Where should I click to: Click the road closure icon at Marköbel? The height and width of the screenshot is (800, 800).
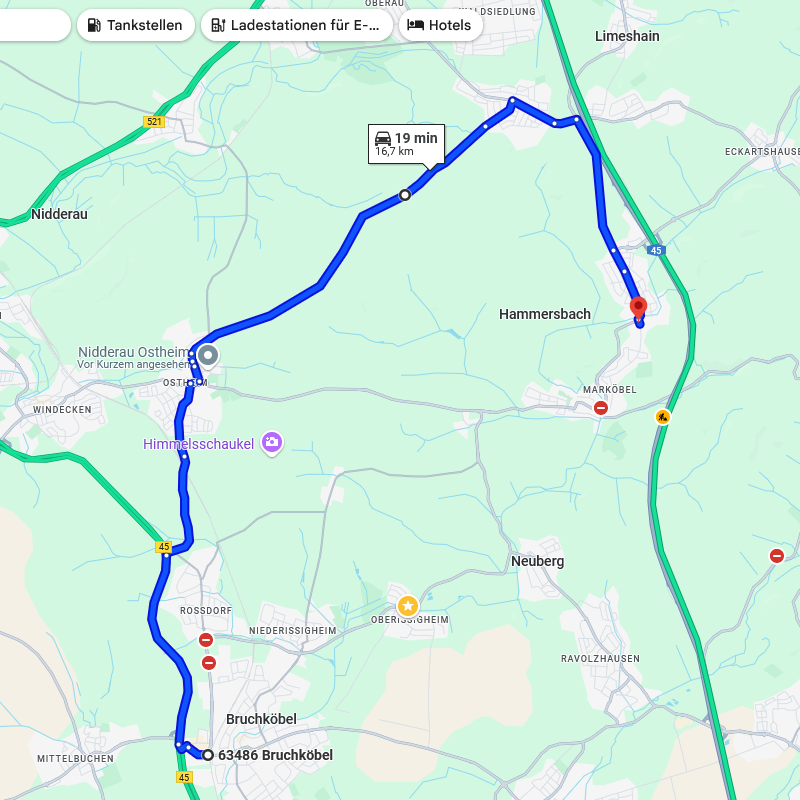pos(601,408)
